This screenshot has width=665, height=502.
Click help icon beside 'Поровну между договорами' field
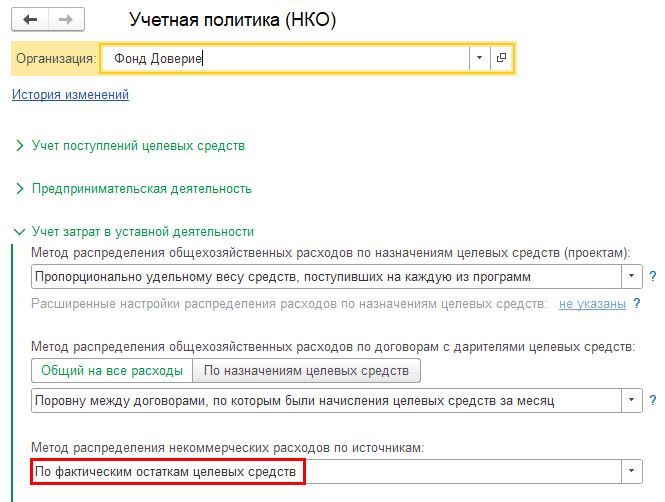[x=652, y=401]
